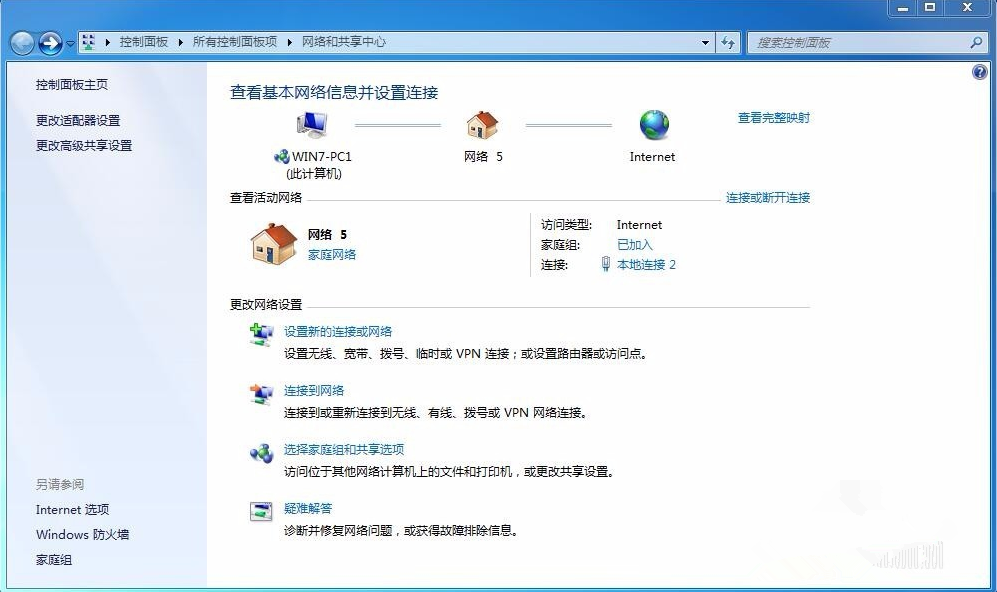Open help via the question mark icon
This screenshot has height=592, width=997.
(x=978, y=71)
